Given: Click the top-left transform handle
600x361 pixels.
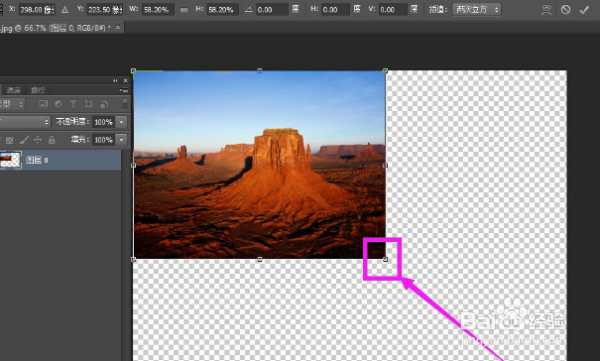Looking at the screenshot, I should pos(134,71).
